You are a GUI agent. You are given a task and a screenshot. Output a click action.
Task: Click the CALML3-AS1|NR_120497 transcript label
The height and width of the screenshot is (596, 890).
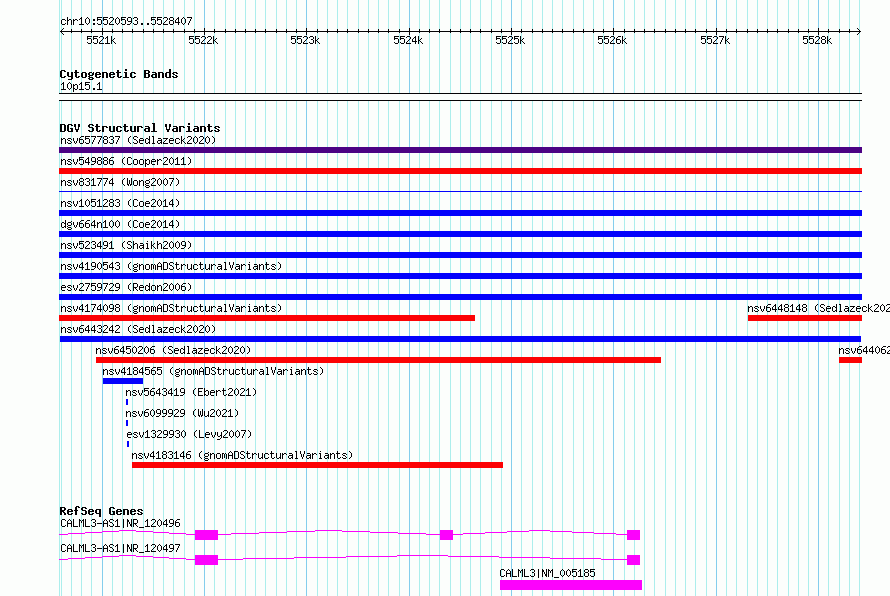(x=120, y=548)
